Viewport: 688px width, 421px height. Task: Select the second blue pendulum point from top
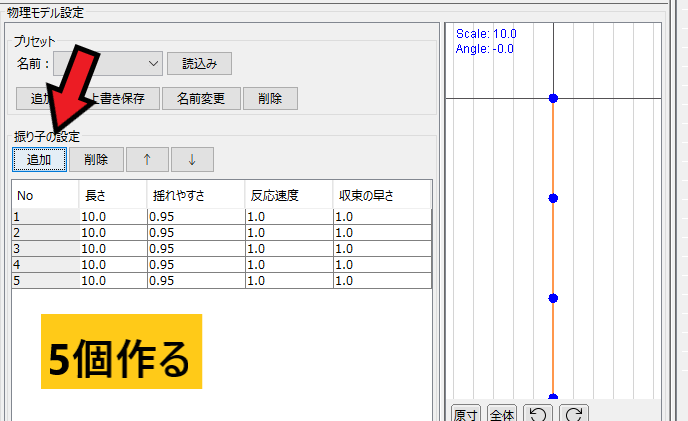coord(553,198)
